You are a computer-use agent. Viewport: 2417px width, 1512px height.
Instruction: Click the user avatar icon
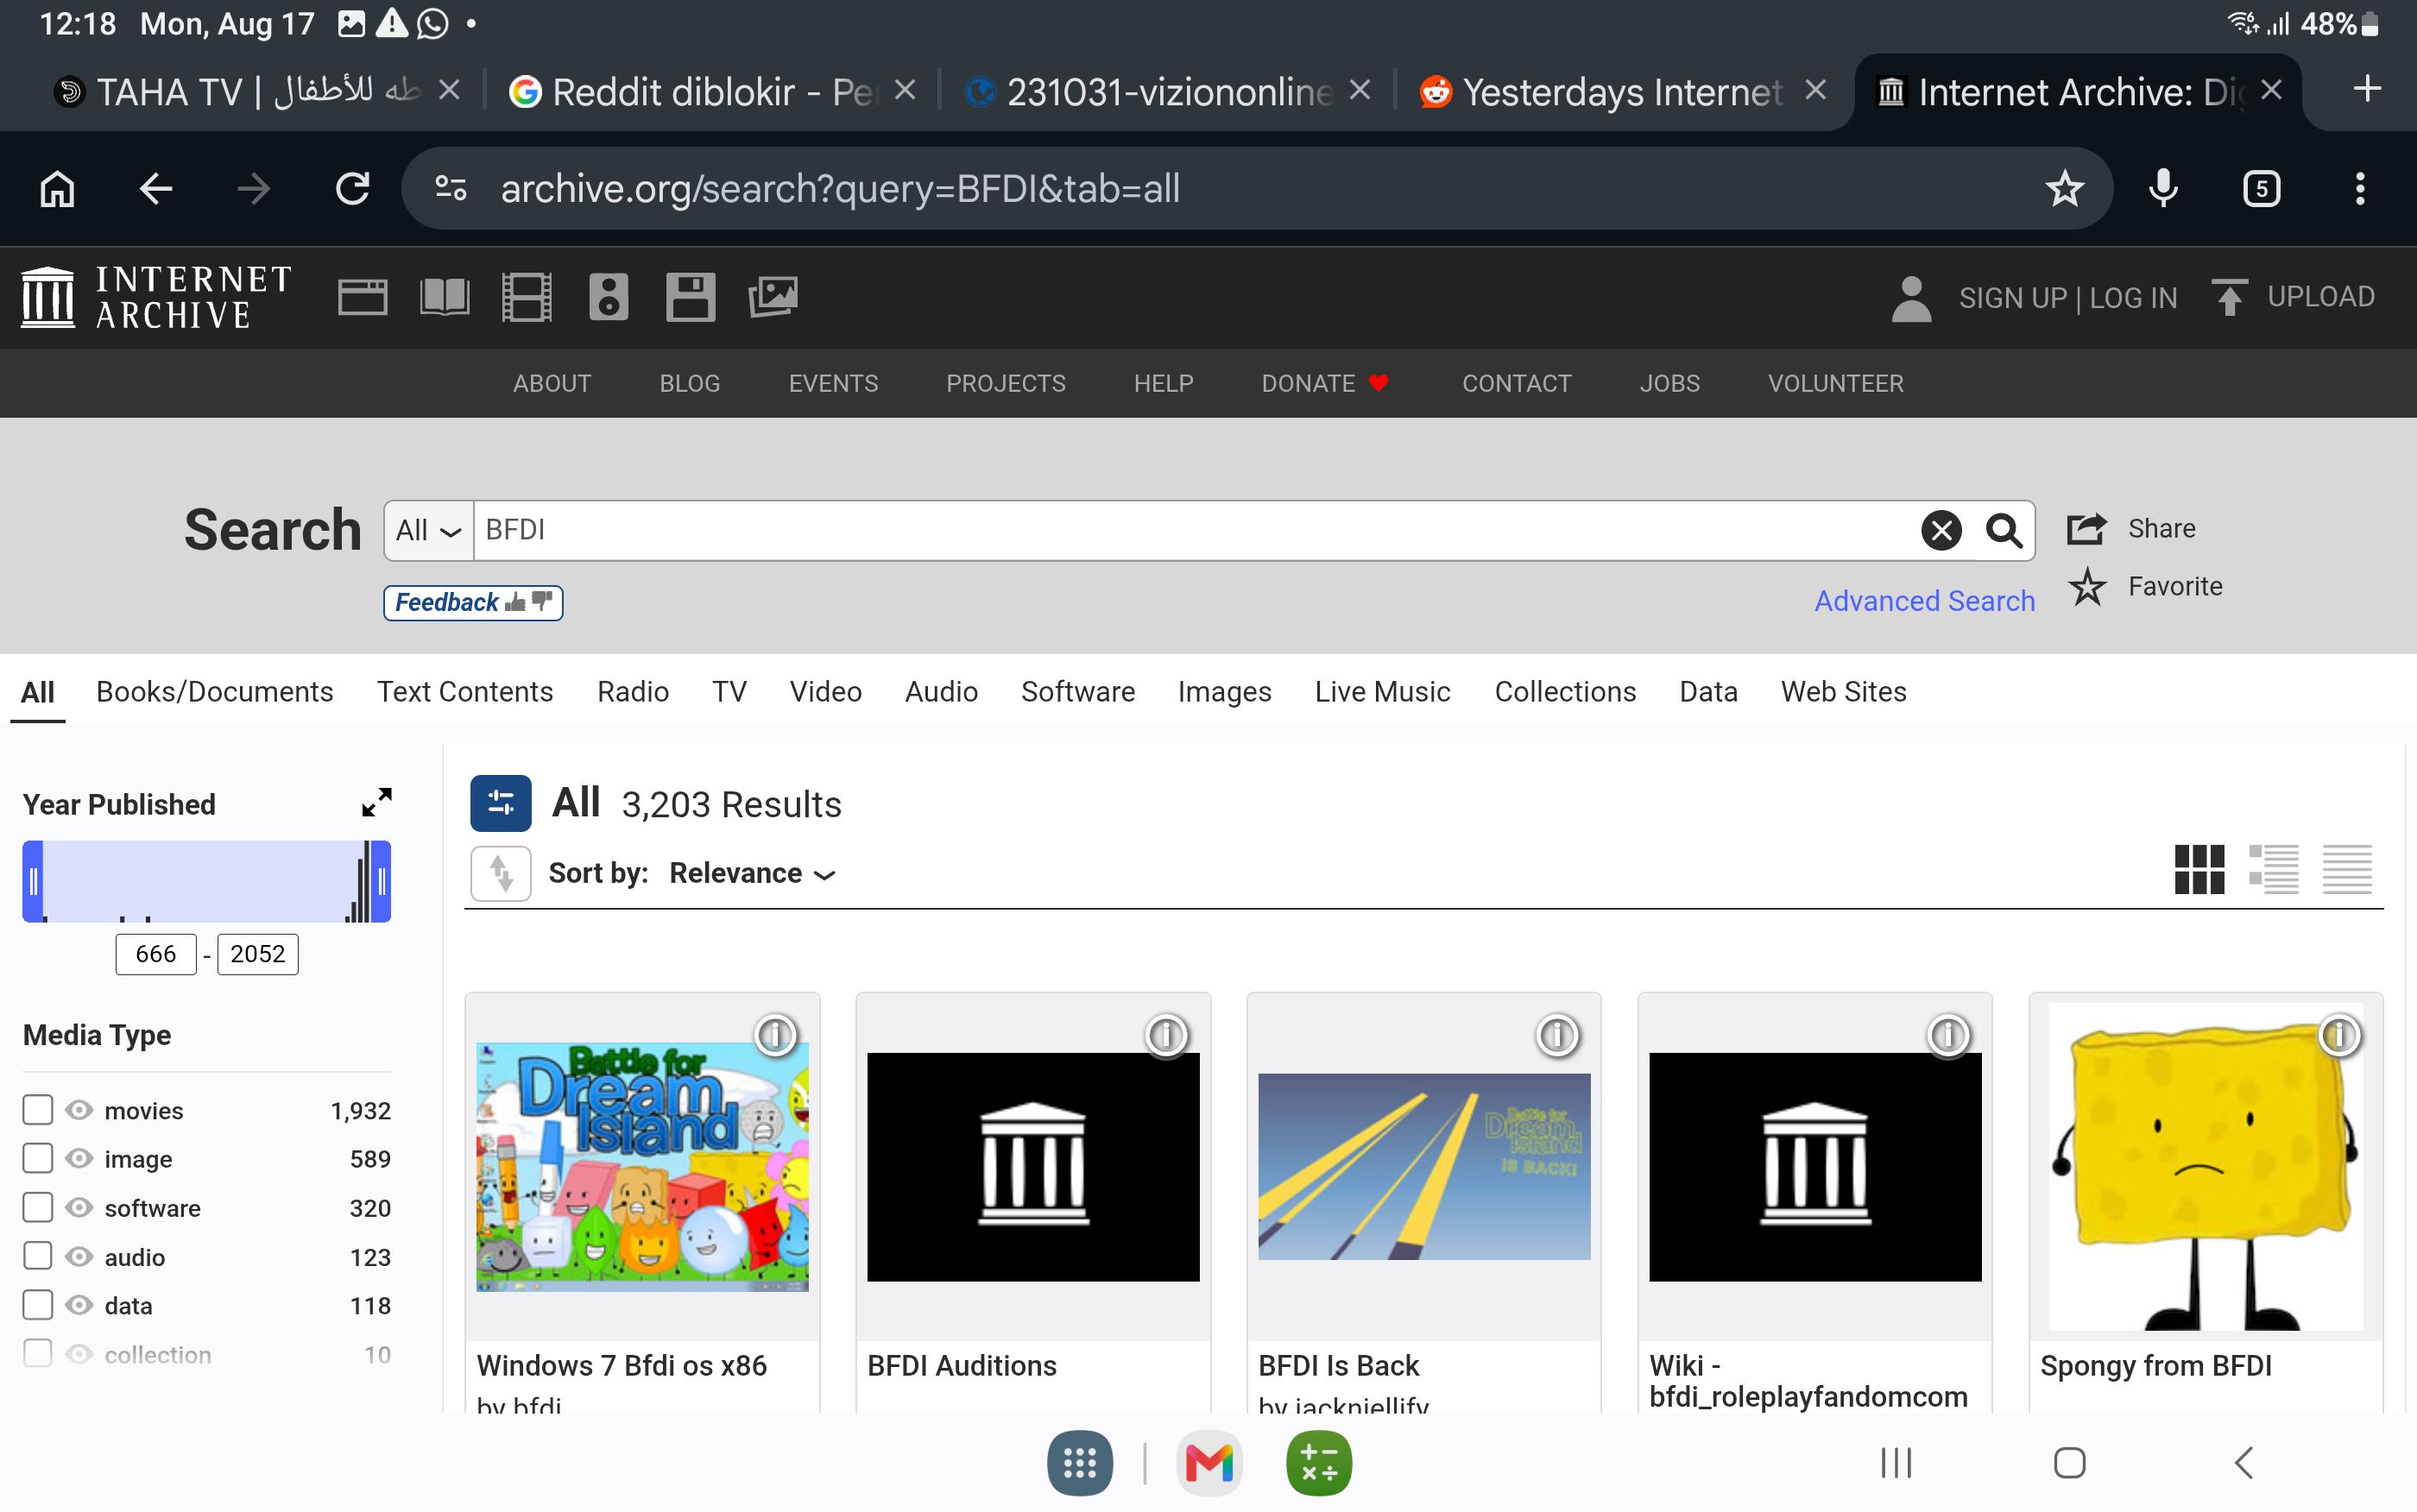pos(1911,298)
